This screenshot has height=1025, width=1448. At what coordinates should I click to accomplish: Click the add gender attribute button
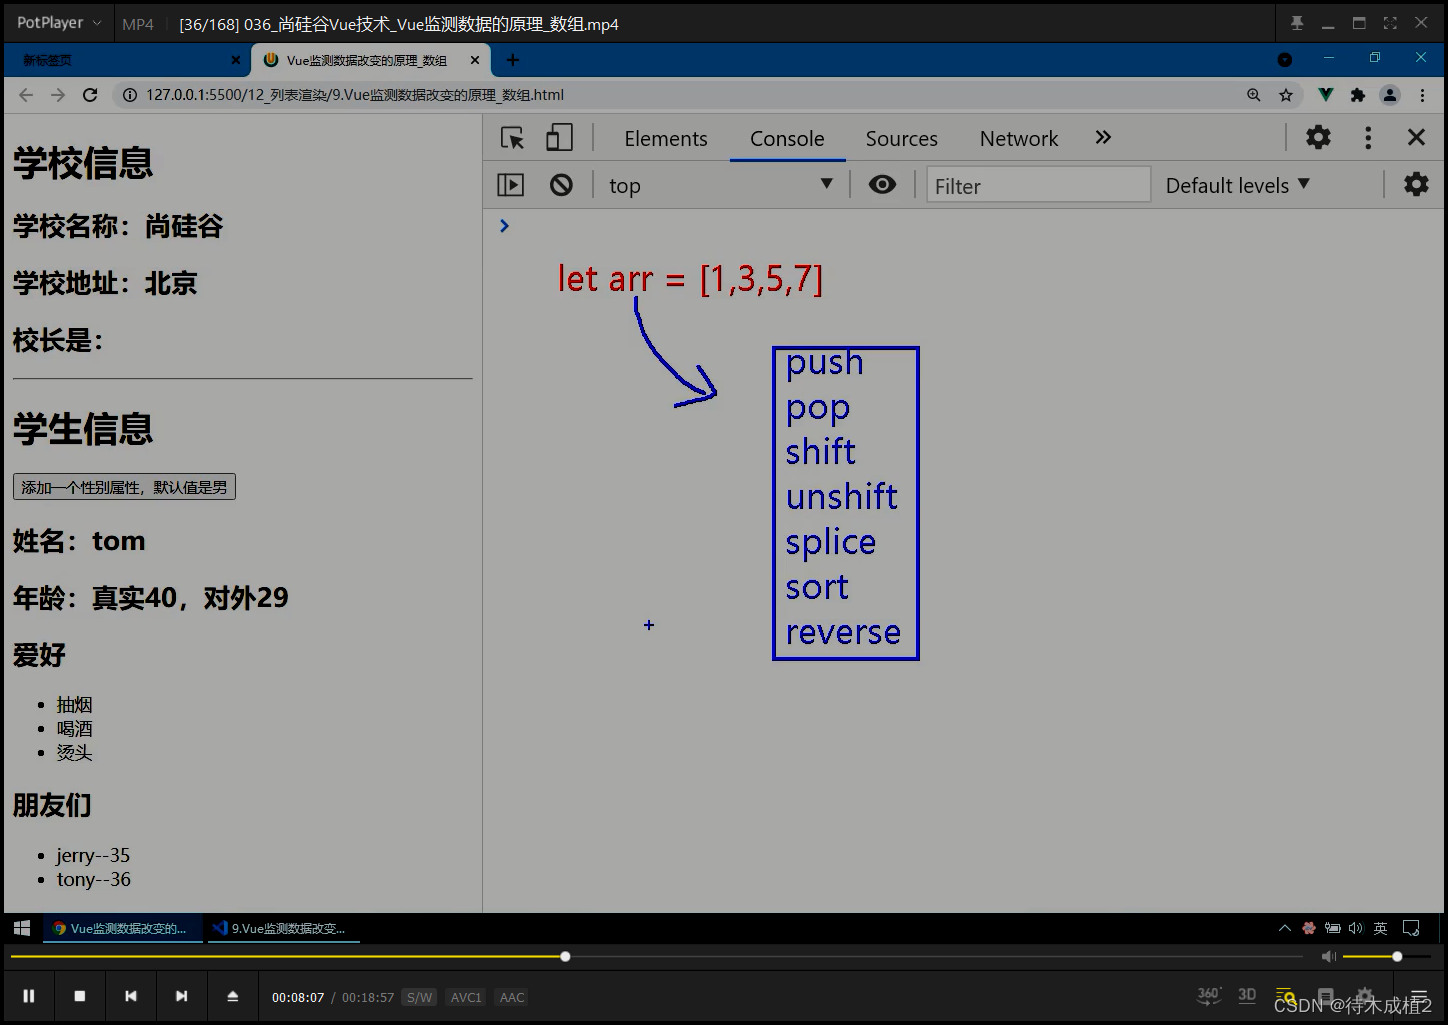pyautogui.click(x=124, y=487)
